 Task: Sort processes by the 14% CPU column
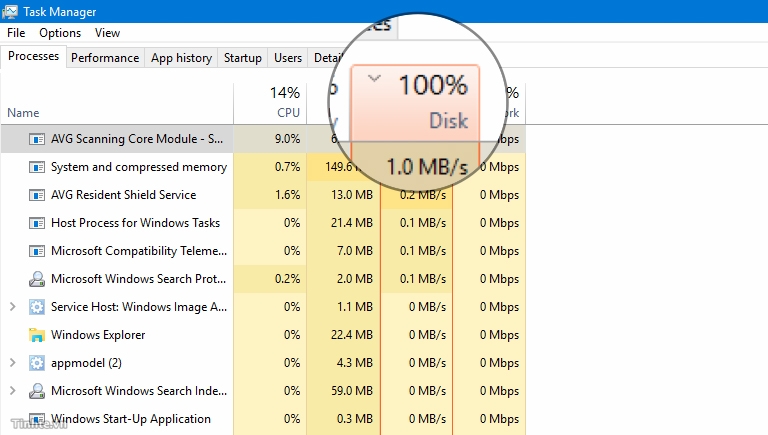click(x=270, y=103)
